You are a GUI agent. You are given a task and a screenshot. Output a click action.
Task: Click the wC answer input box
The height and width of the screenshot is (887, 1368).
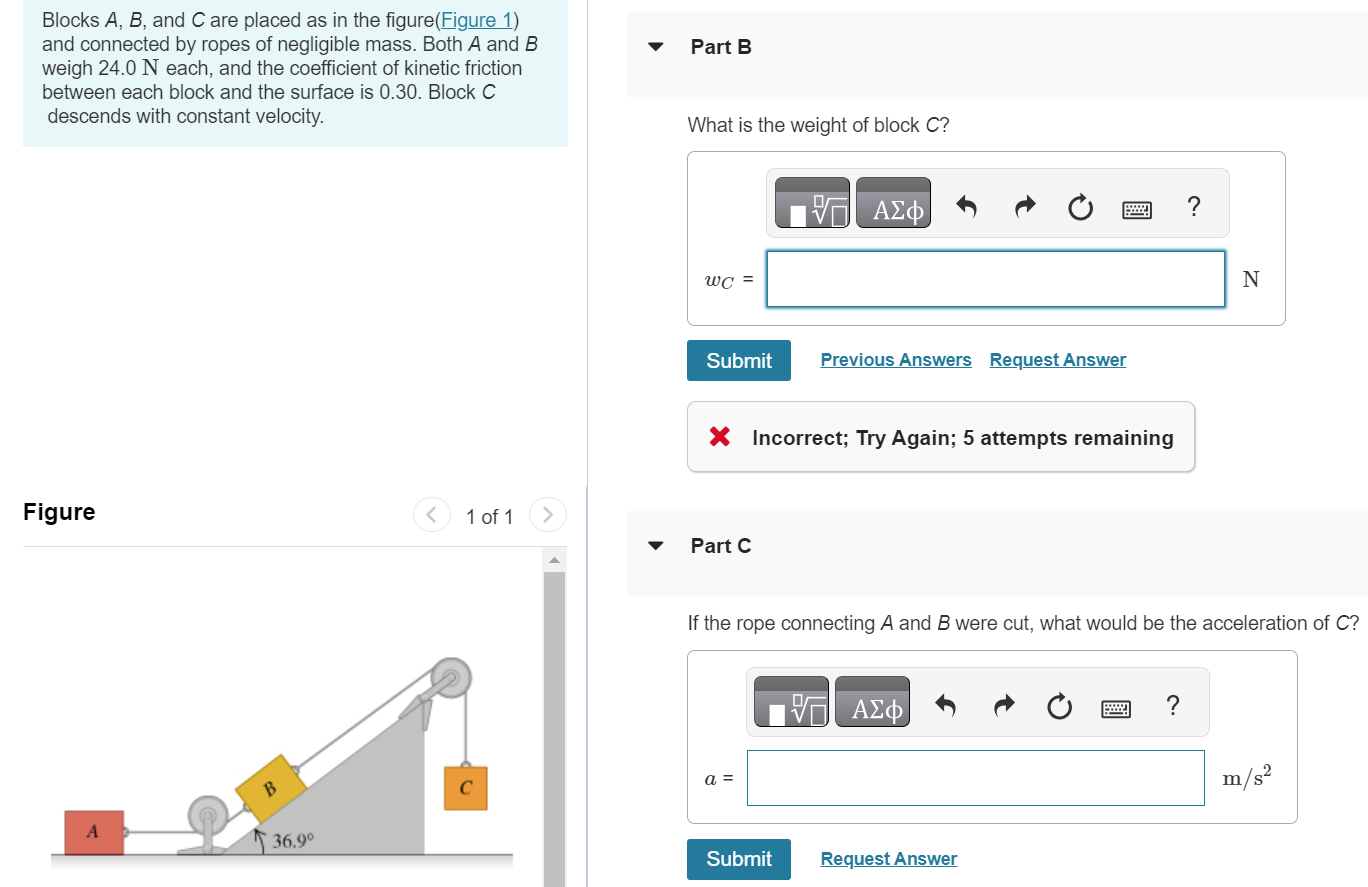coord(995,279)
